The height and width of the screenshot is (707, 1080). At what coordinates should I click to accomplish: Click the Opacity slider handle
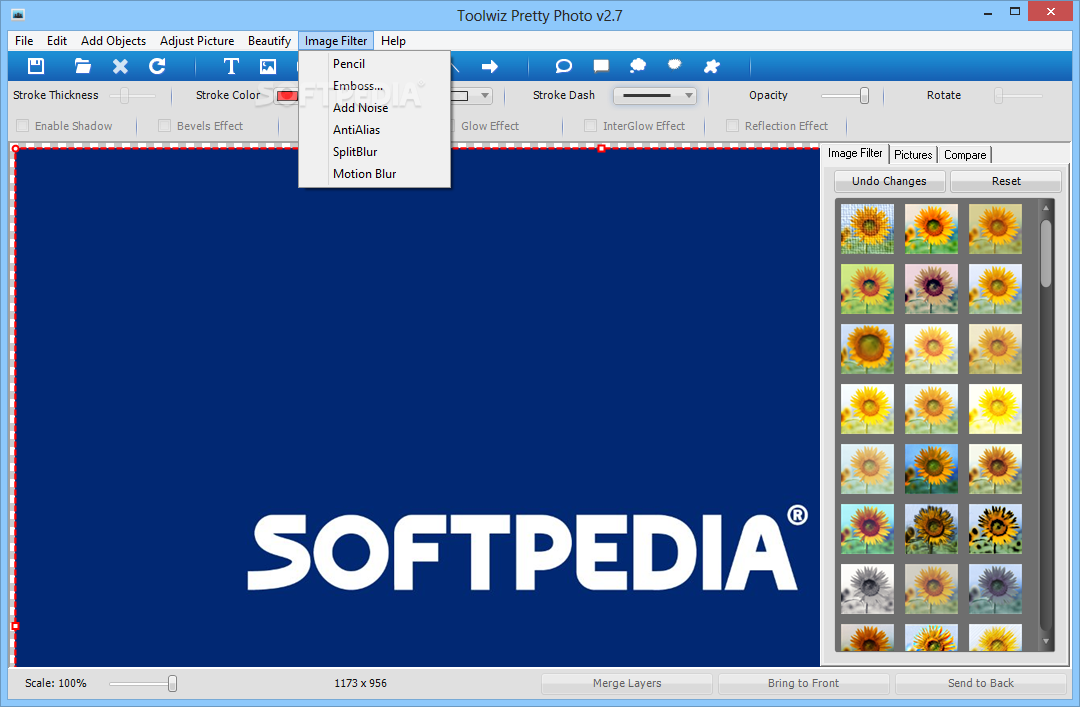(864, 96)
